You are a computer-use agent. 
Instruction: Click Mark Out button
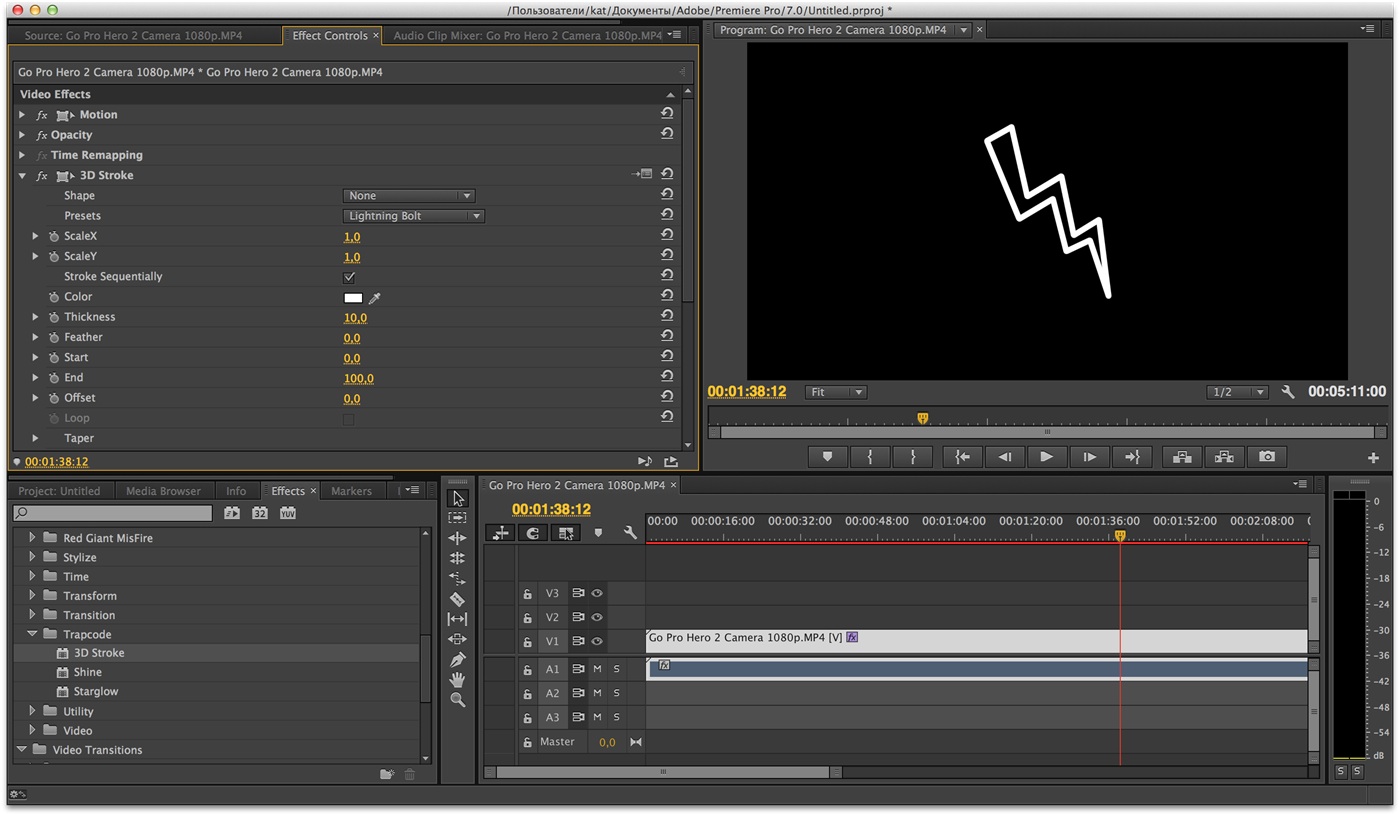click(912, 457)
